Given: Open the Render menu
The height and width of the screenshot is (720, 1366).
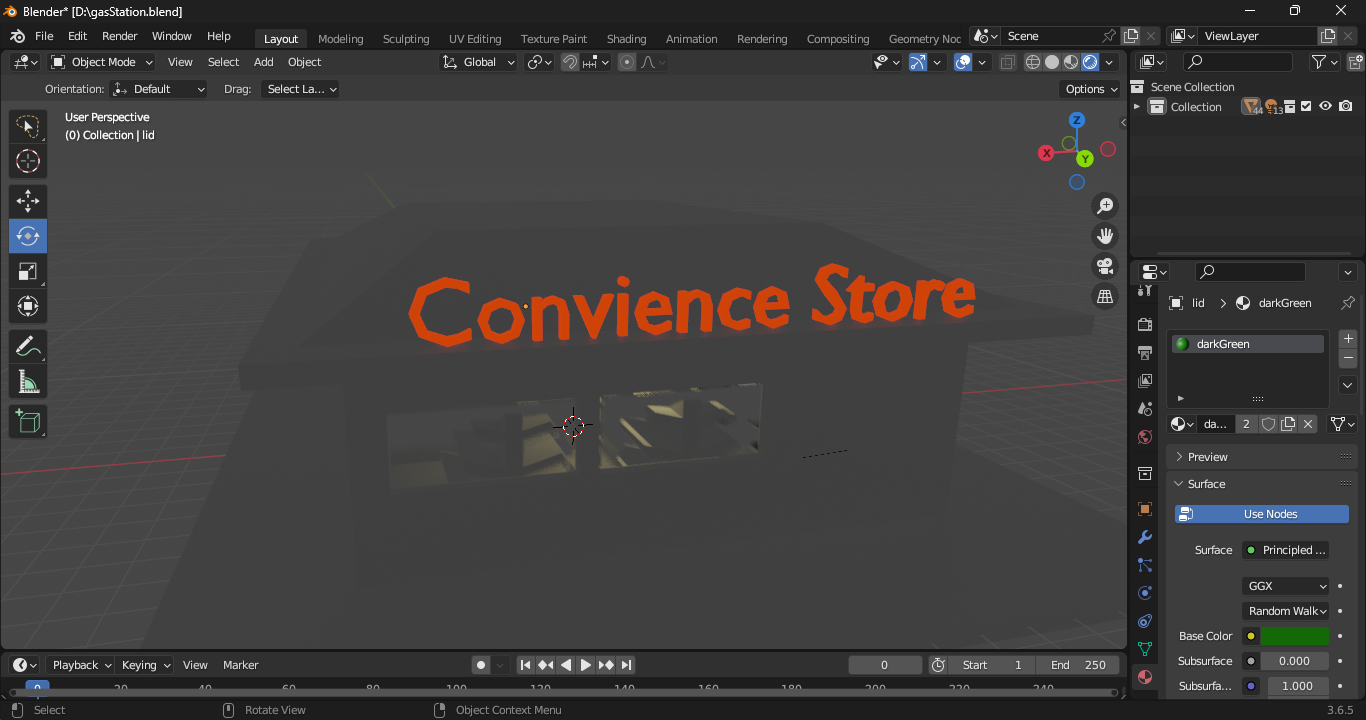Looking at the screenshot, I should coord(120,36).
